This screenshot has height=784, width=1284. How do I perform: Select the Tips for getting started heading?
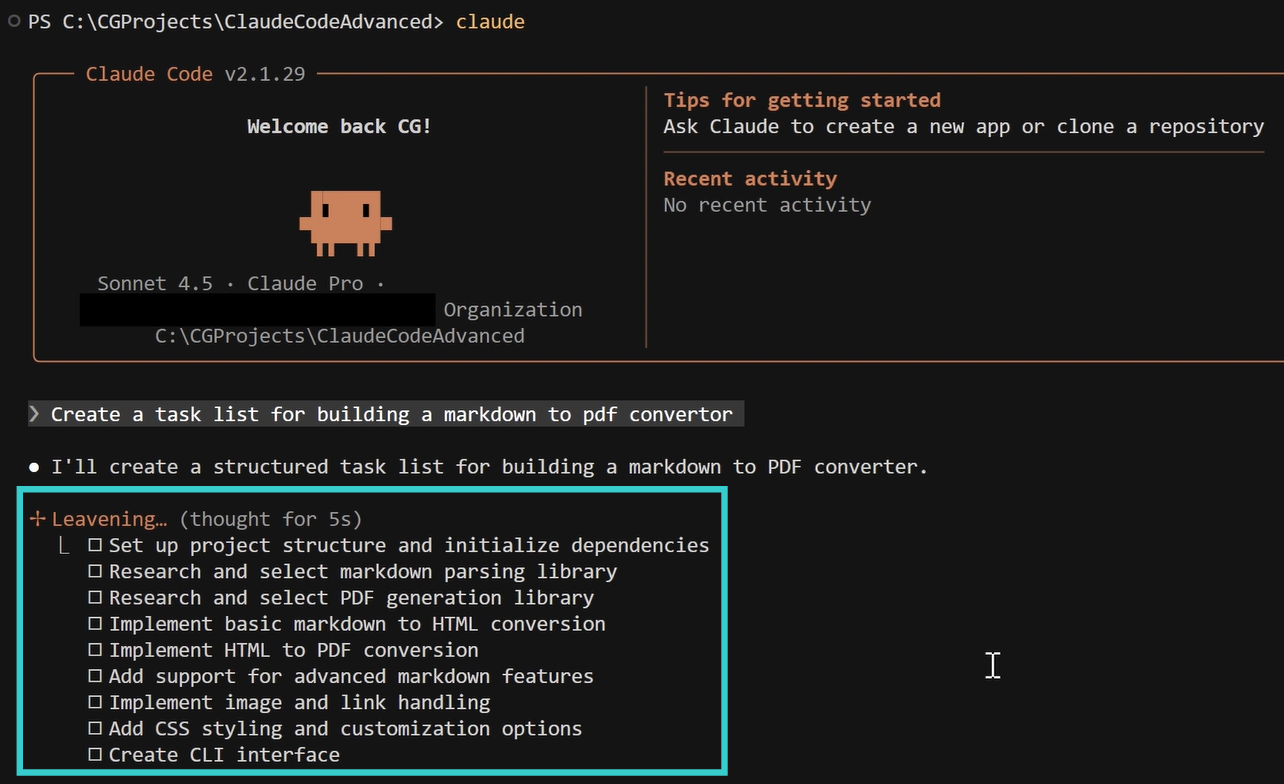click(x=801, y=100)
